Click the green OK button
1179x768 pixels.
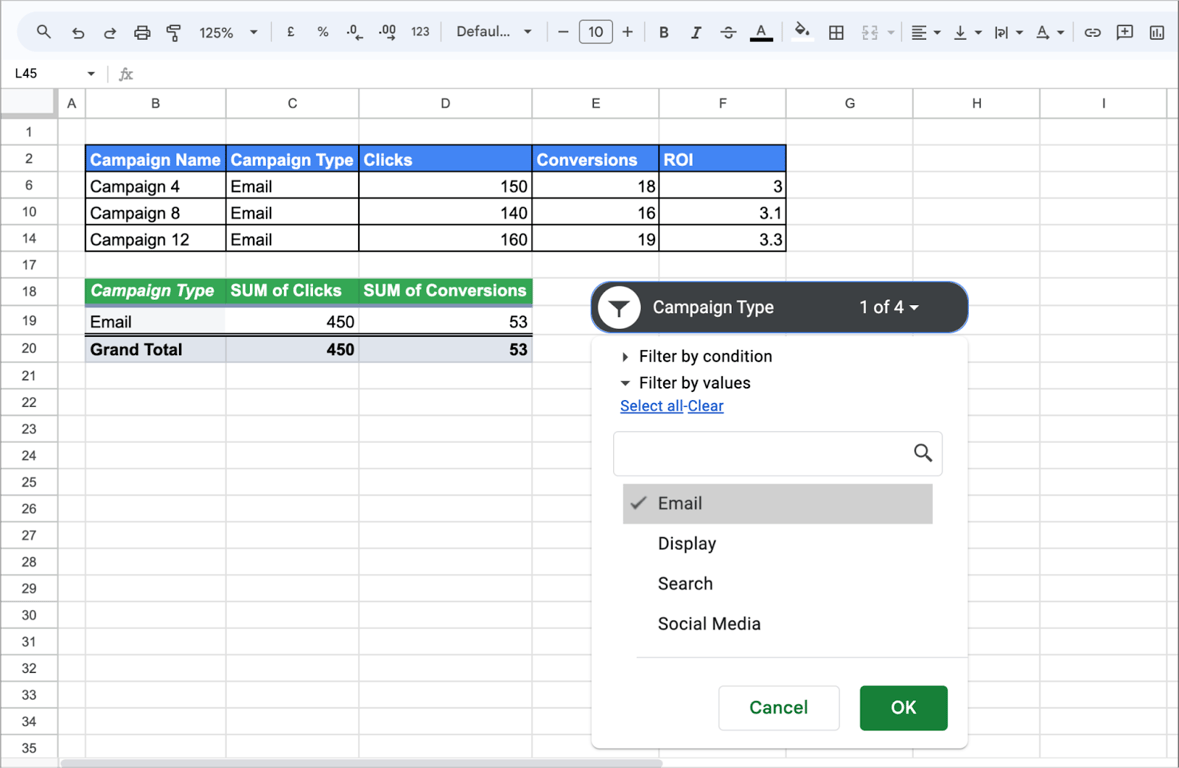(903, 708)
